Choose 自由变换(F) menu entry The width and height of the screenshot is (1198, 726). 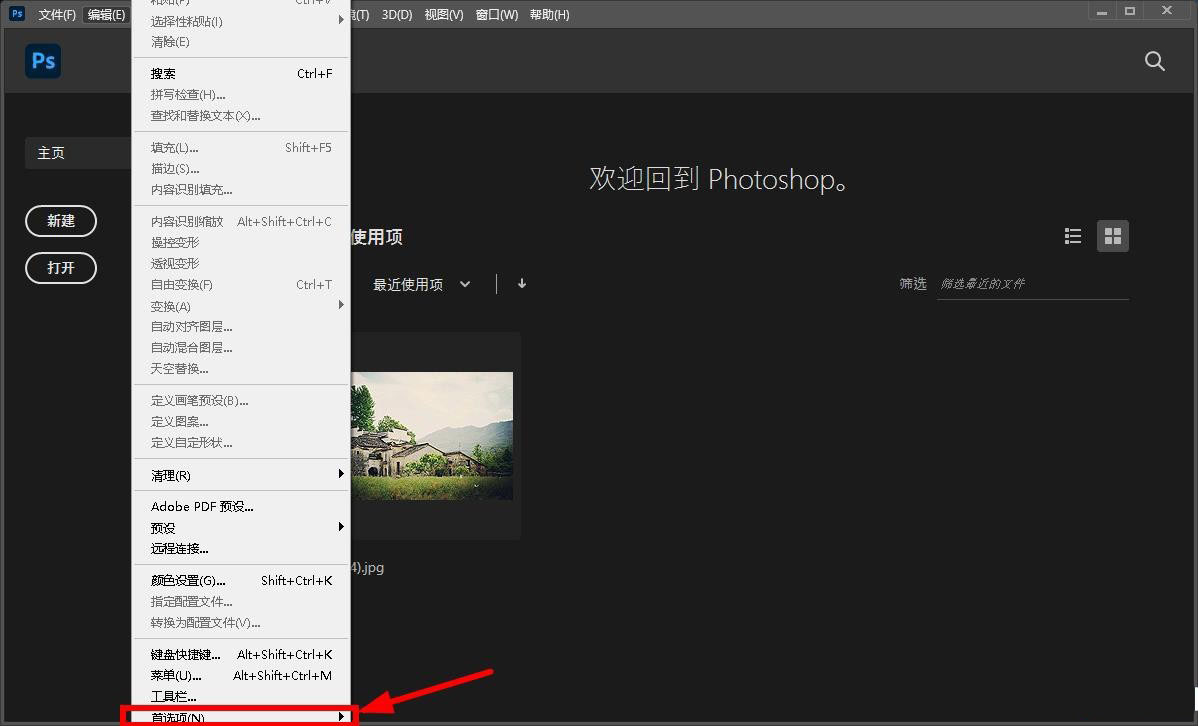pyautogui.click(x=241, y=284)
